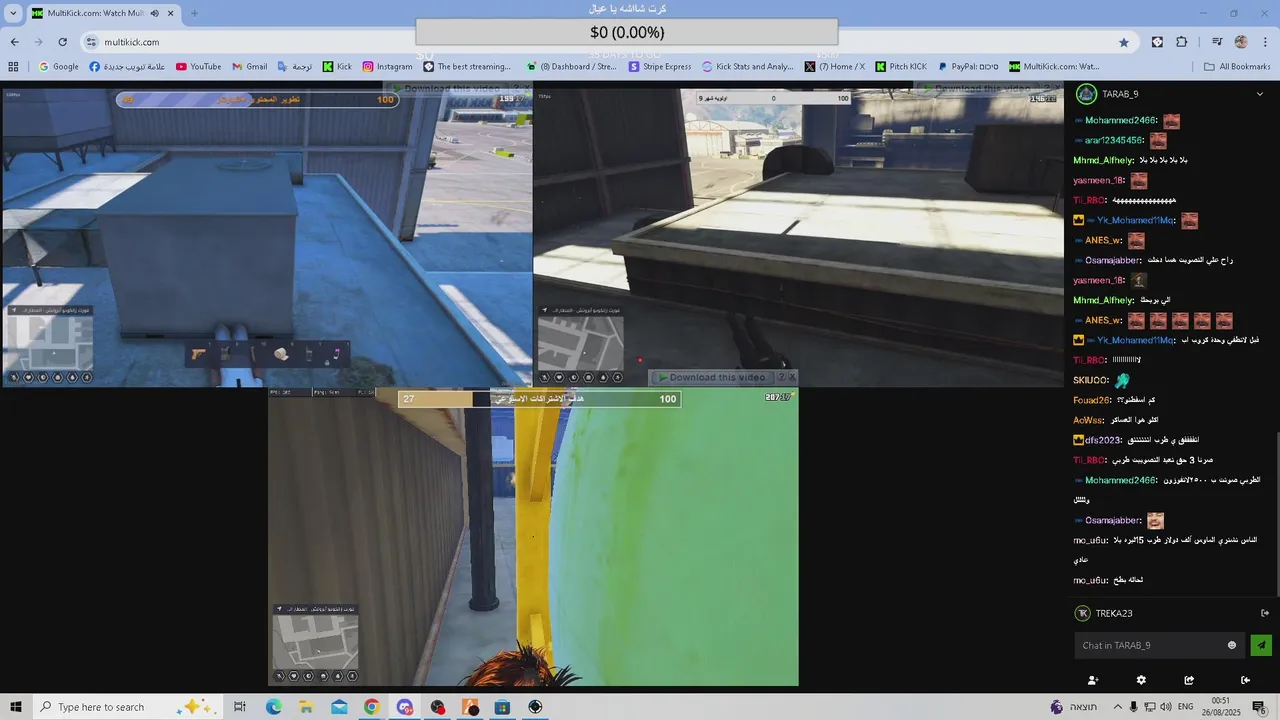This screenshot has height=720, width=1280.
Task: Open Kick Stats and Analy... bookmark
Action: 748,67
